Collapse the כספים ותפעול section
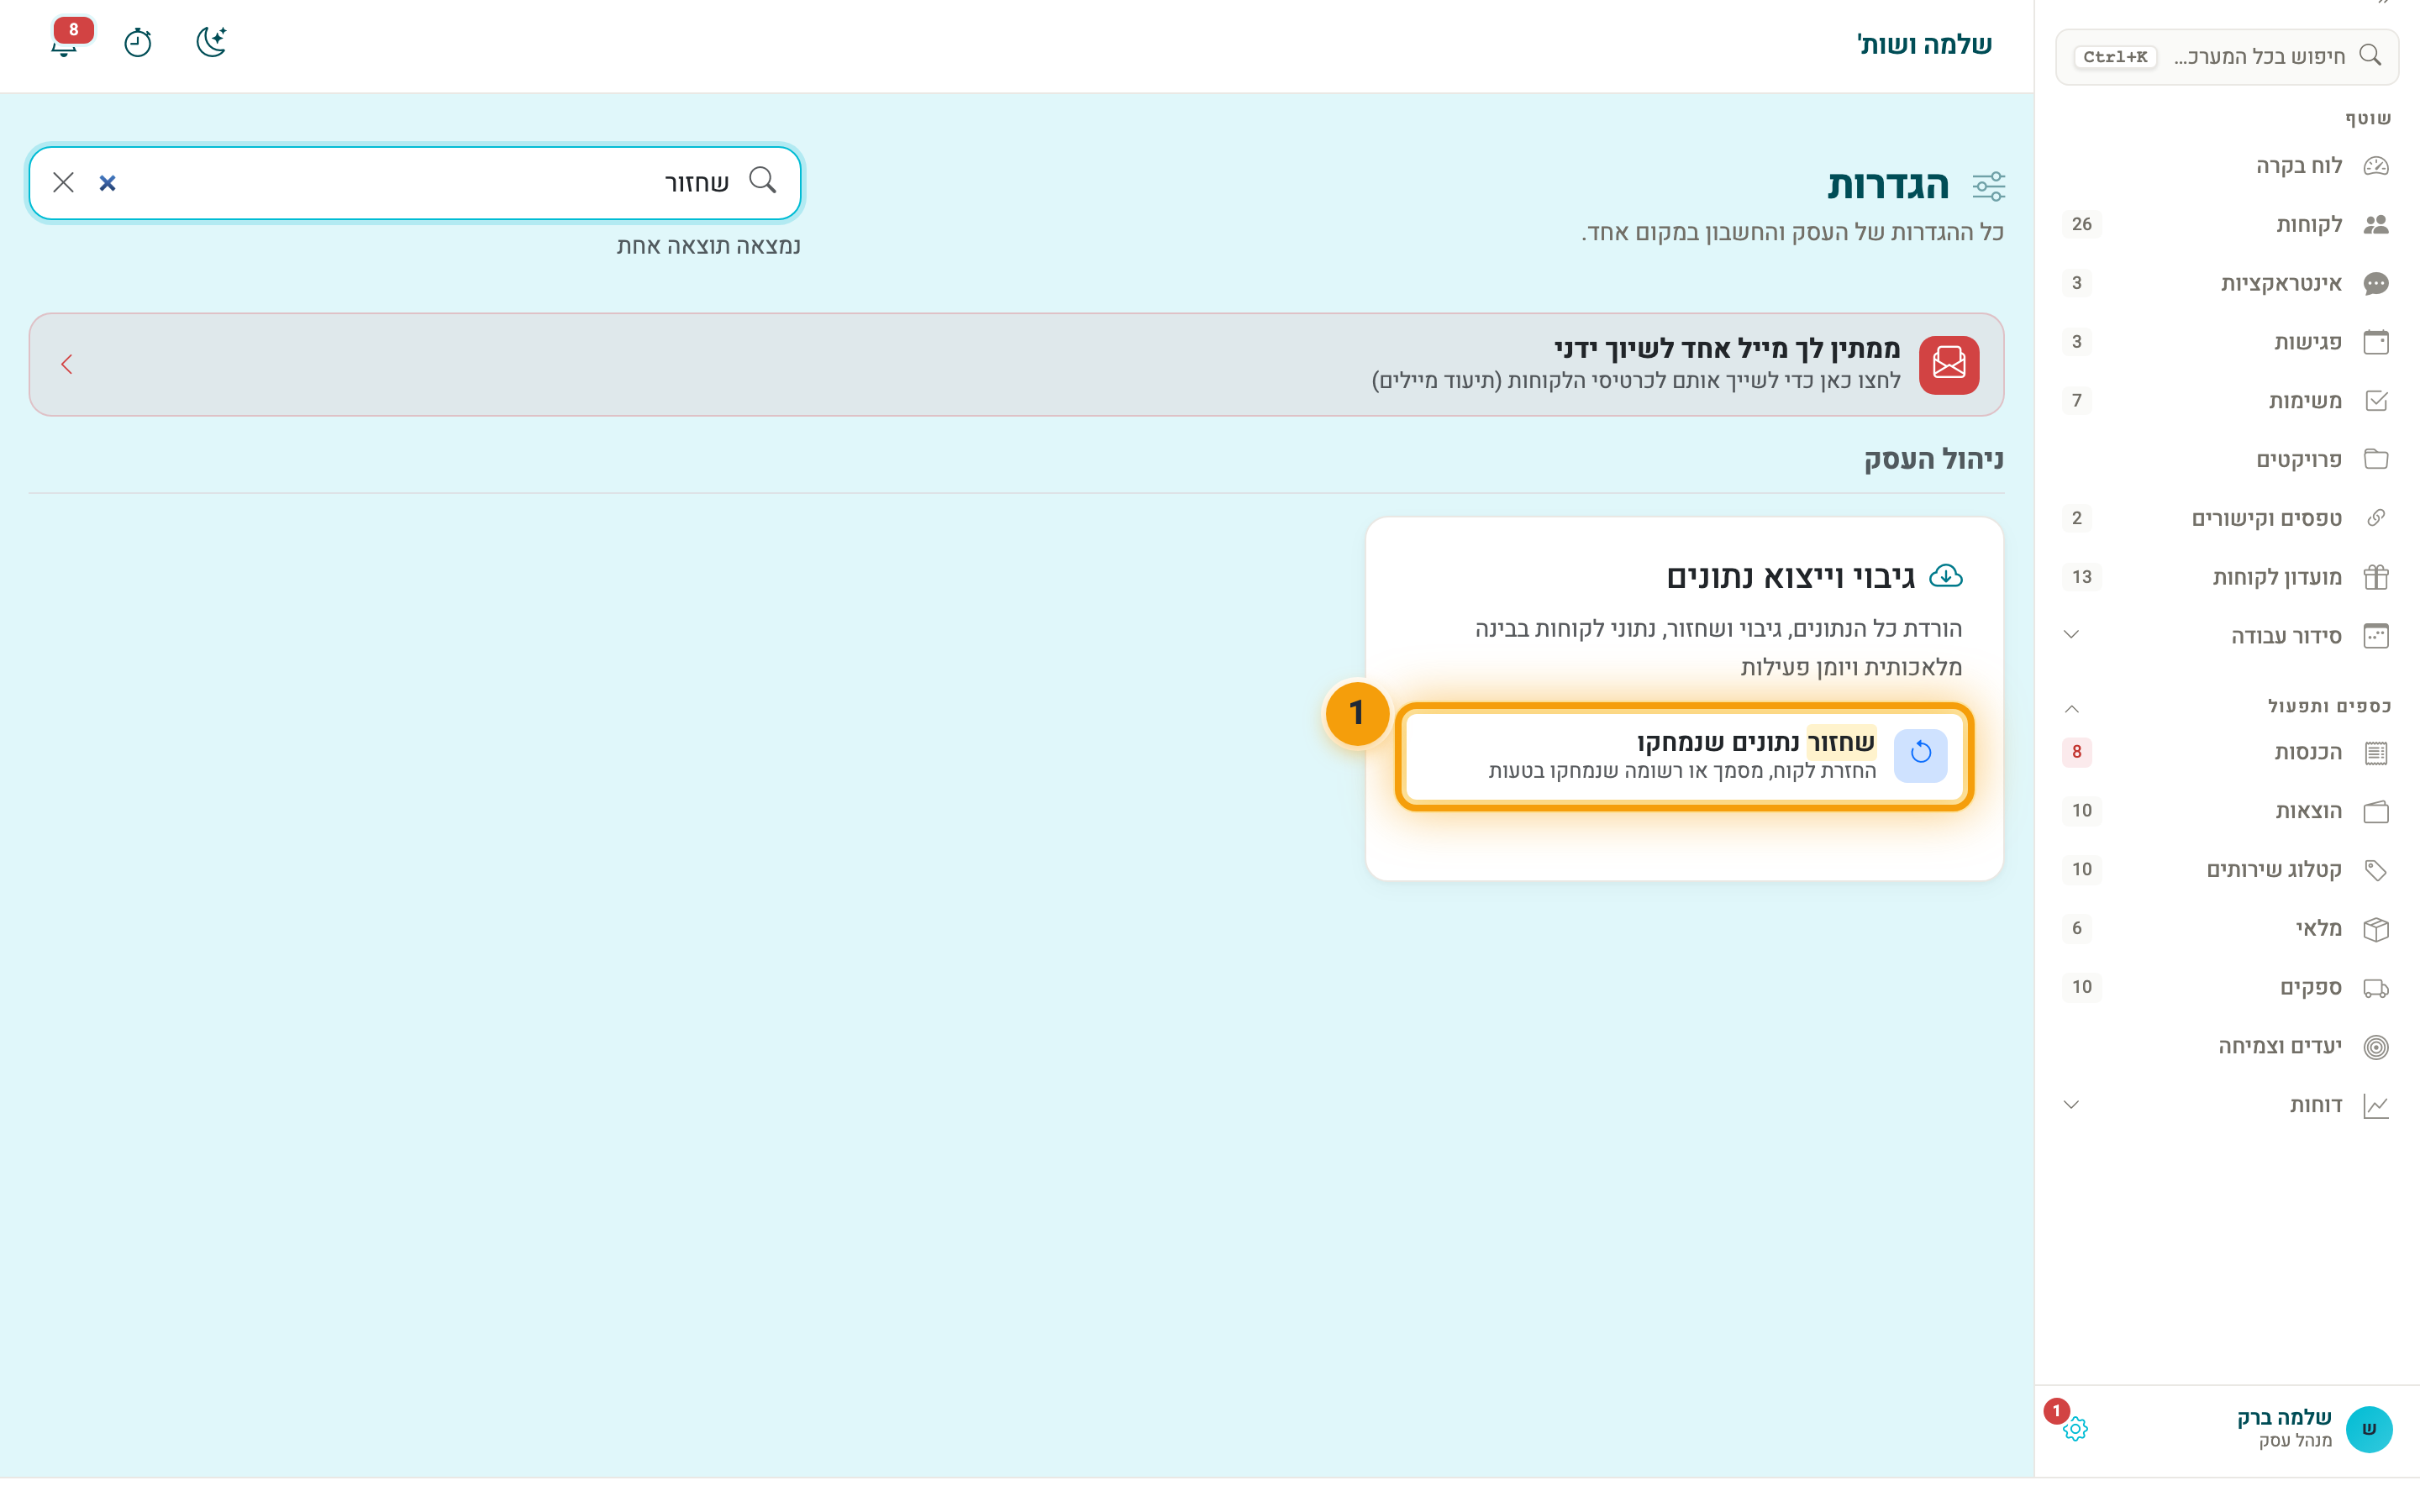The image size is (2420, 1512). click(x=2071, y=708)
